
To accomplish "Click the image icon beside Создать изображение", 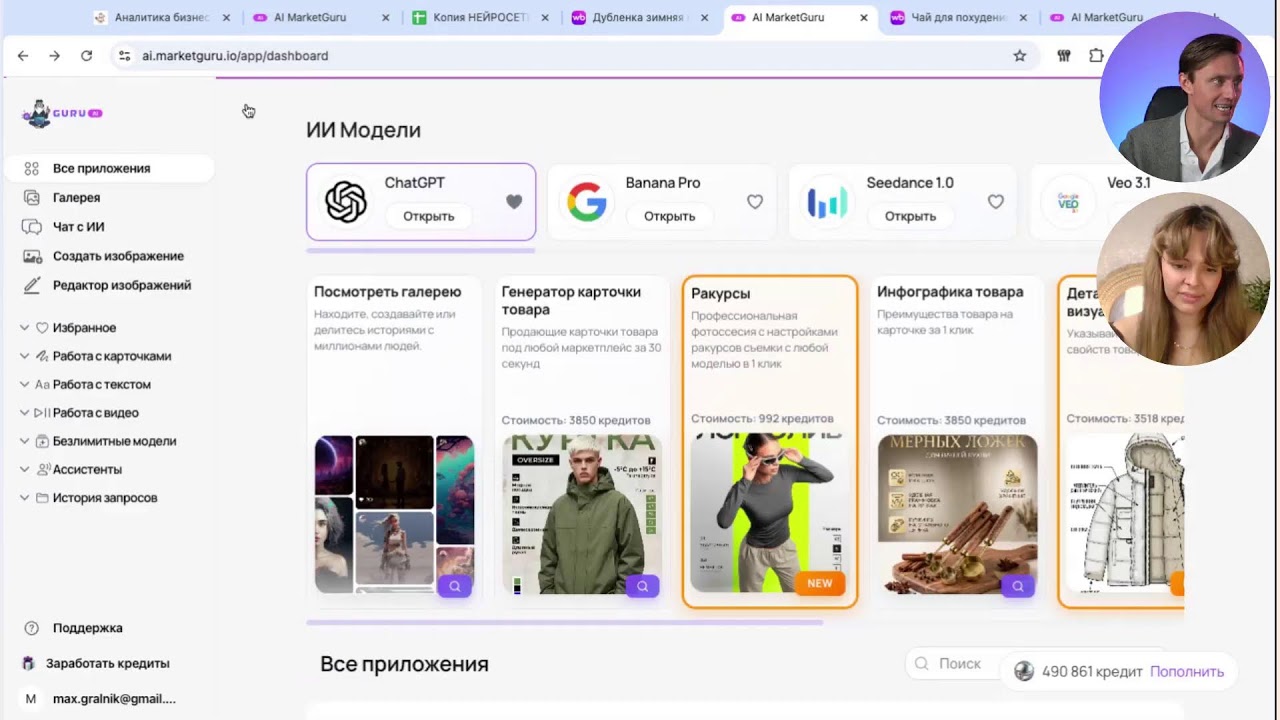I will coord(32,256).
